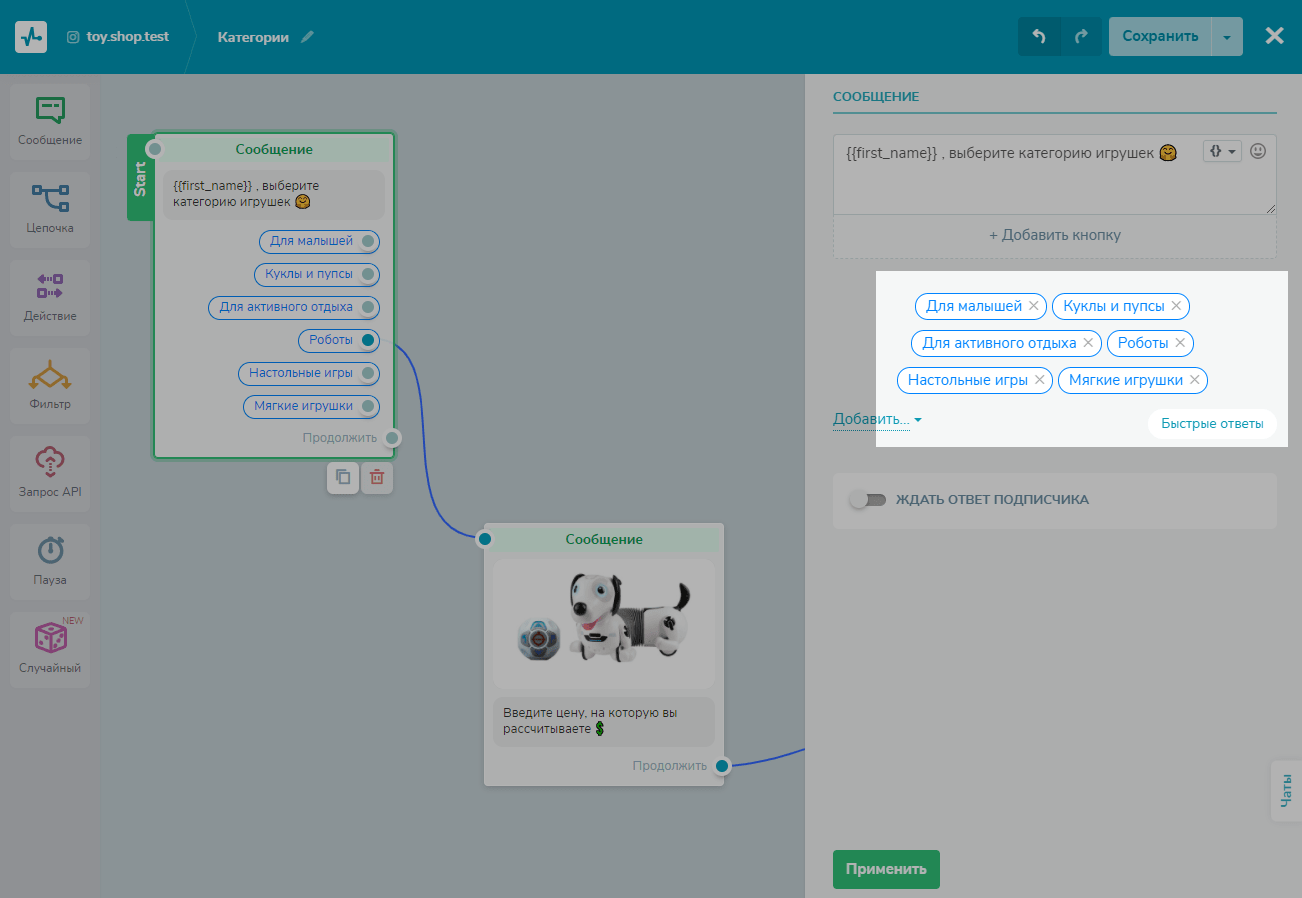
Task: Choose the Action (Действие) block icon
Action: [x=50, y=287]
